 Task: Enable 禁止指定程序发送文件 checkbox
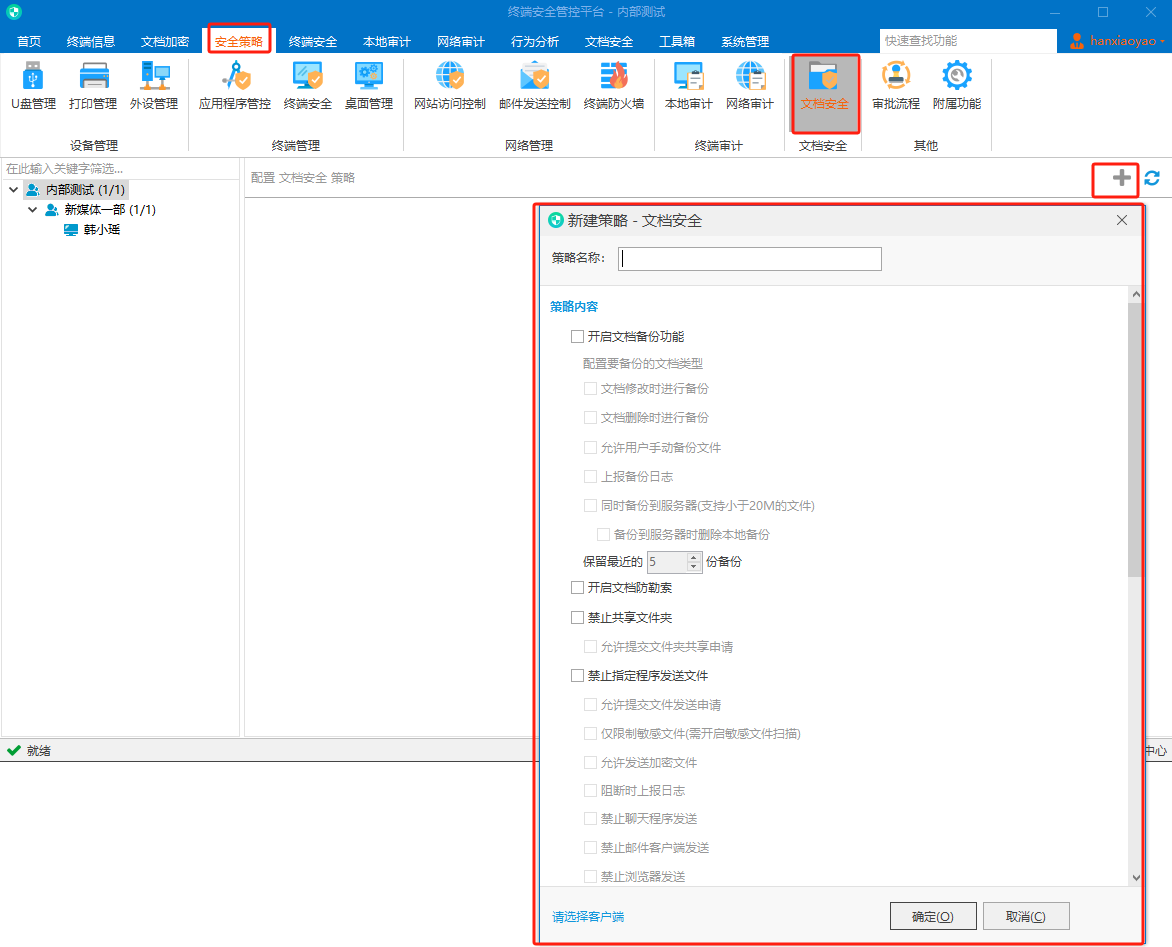(577, 676)
